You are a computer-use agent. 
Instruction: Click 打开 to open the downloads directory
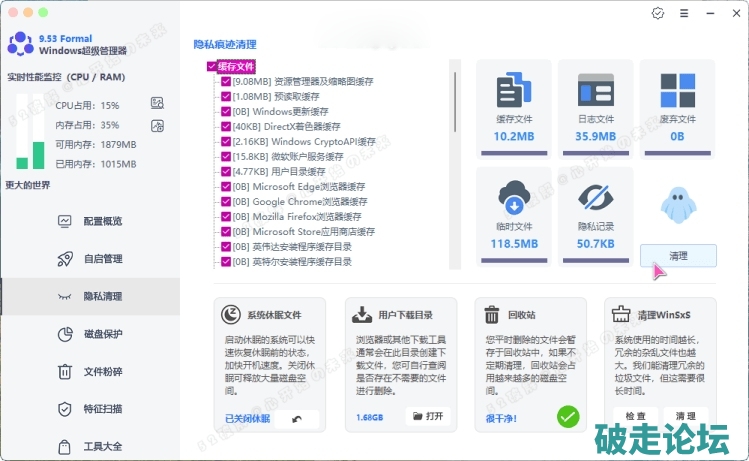coord(428,417)
